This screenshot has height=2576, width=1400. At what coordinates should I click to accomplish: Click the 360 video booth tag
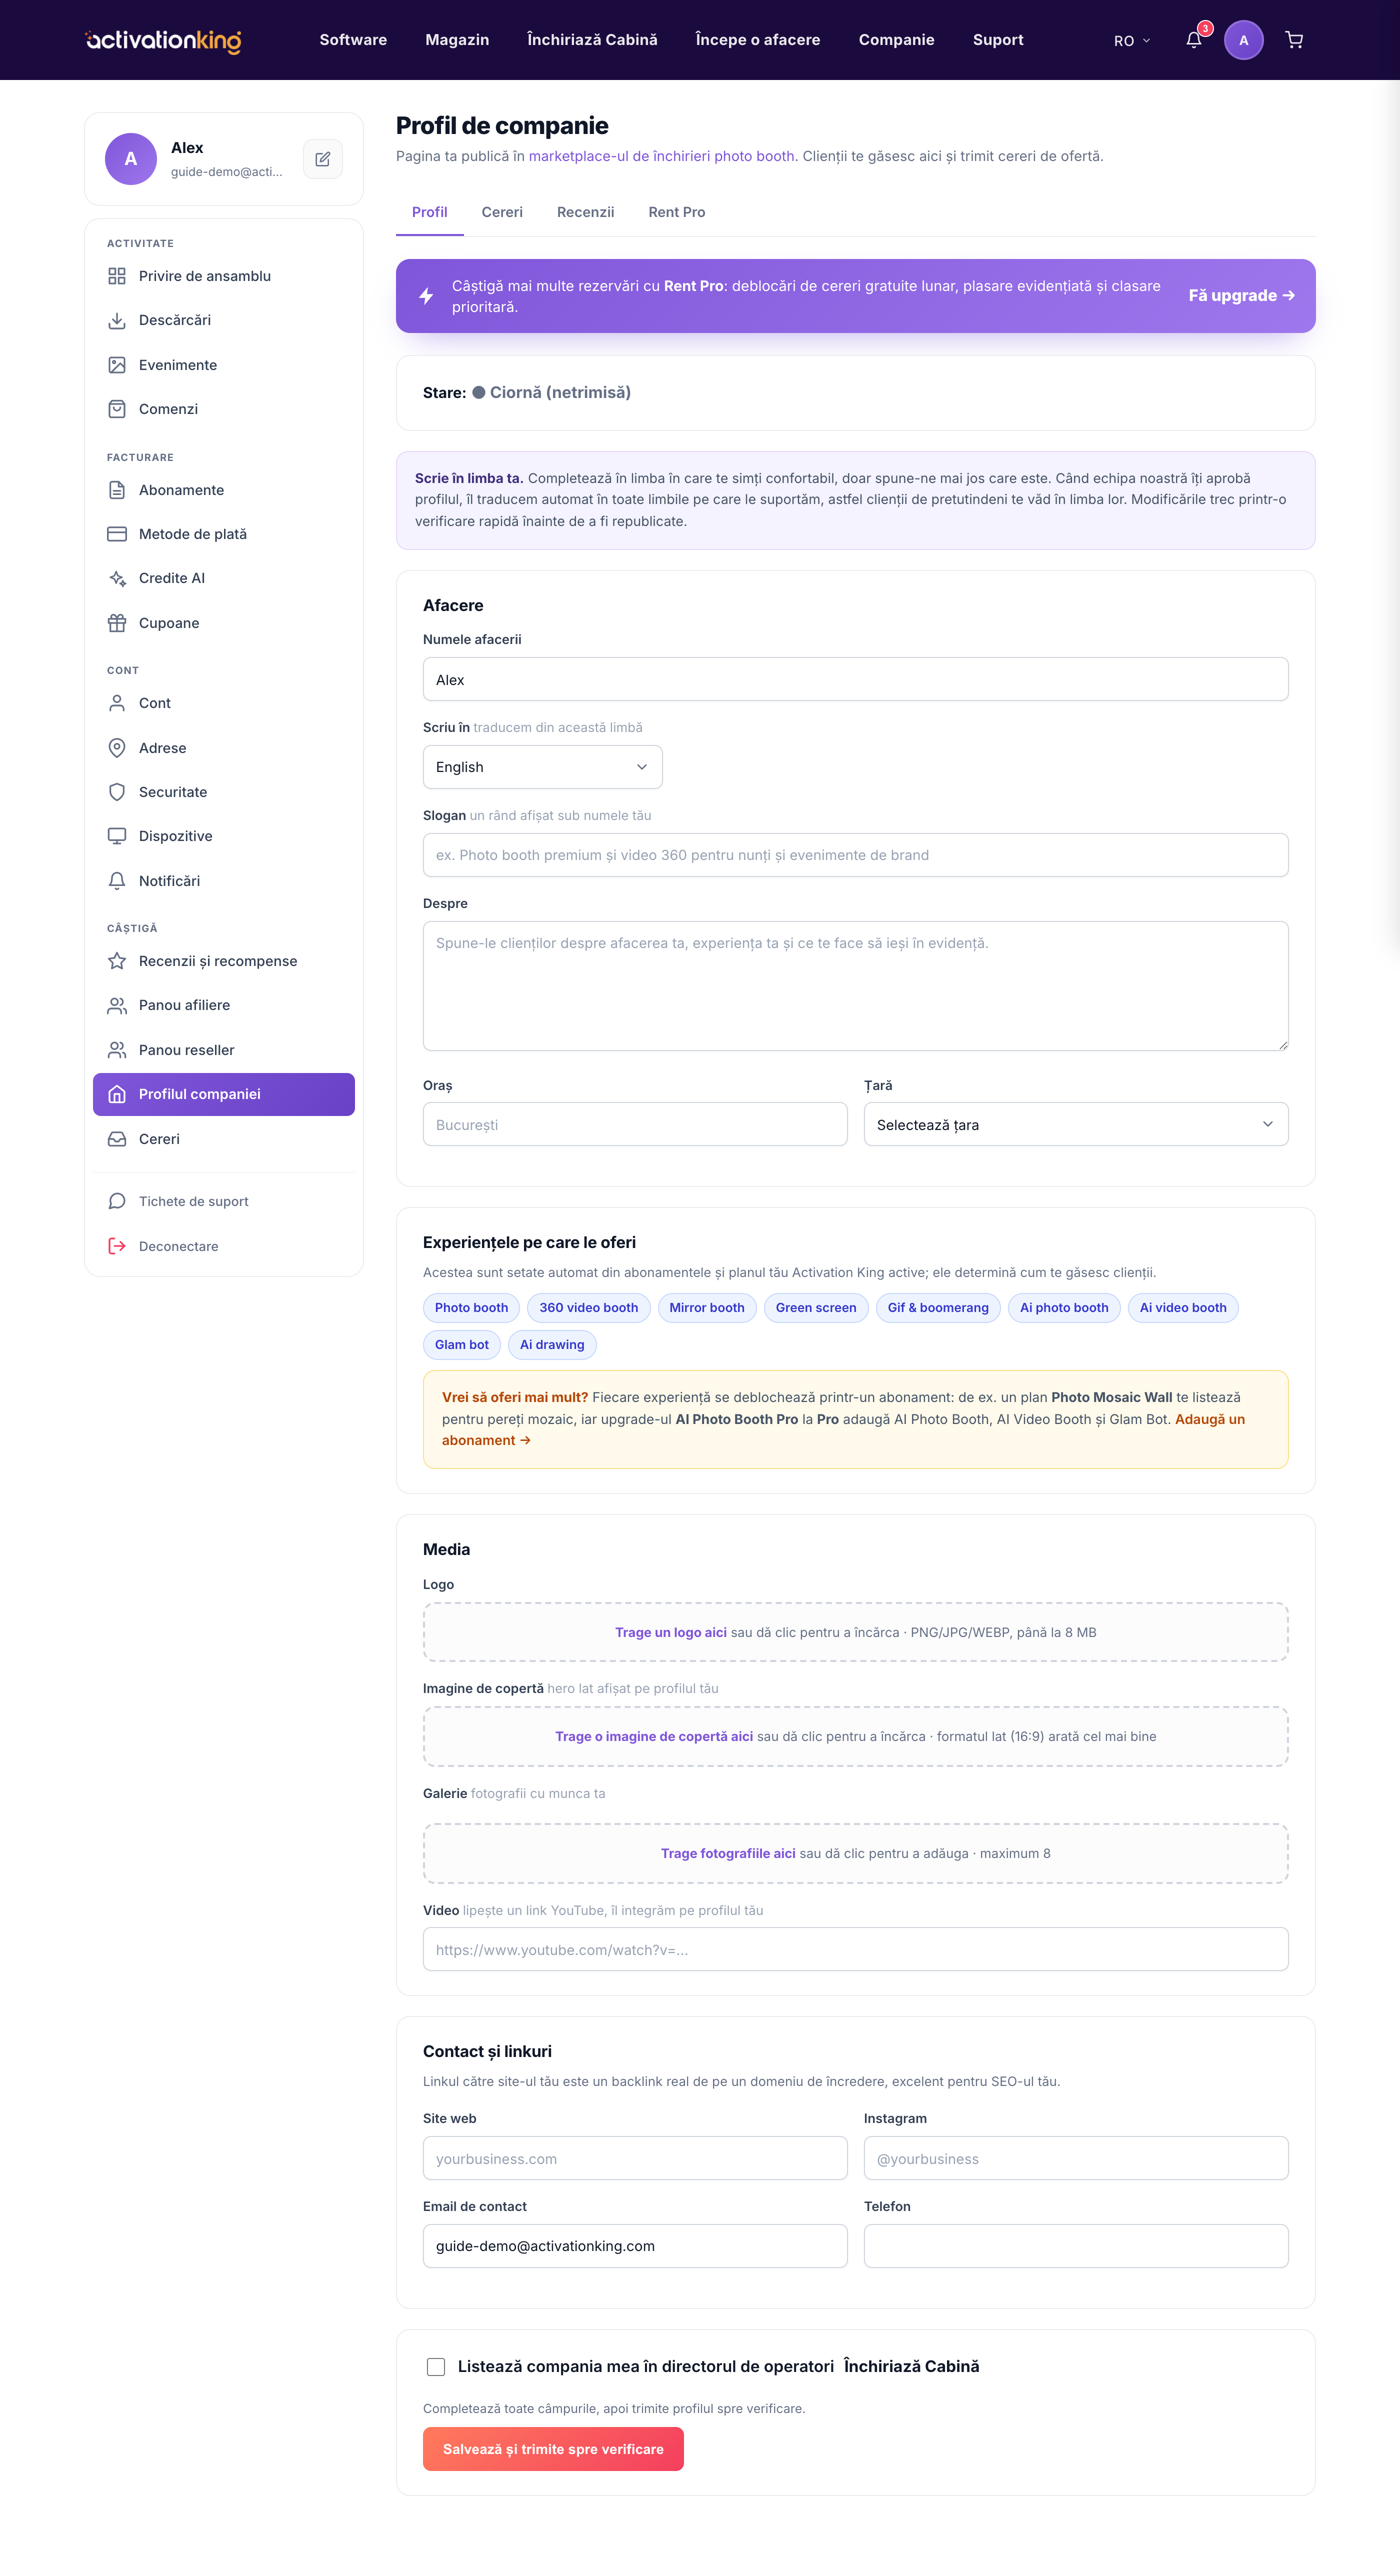(x=588, y=1308)
